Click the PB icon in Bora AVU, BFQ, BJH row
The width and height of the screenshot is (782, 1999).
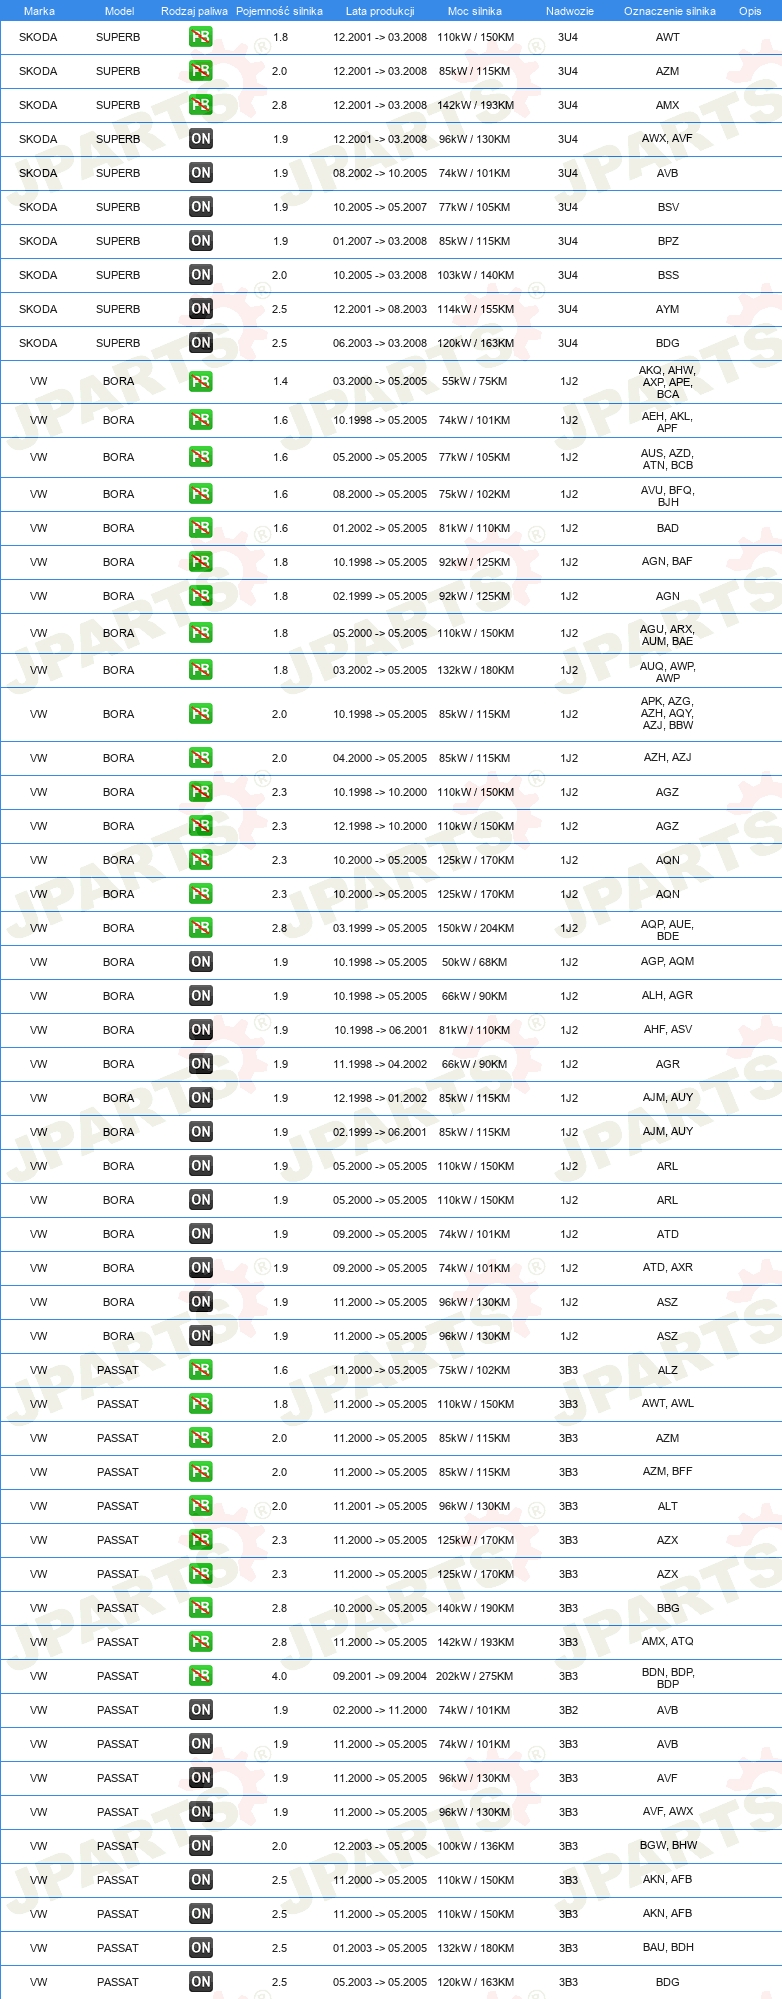tap(201, 494)
